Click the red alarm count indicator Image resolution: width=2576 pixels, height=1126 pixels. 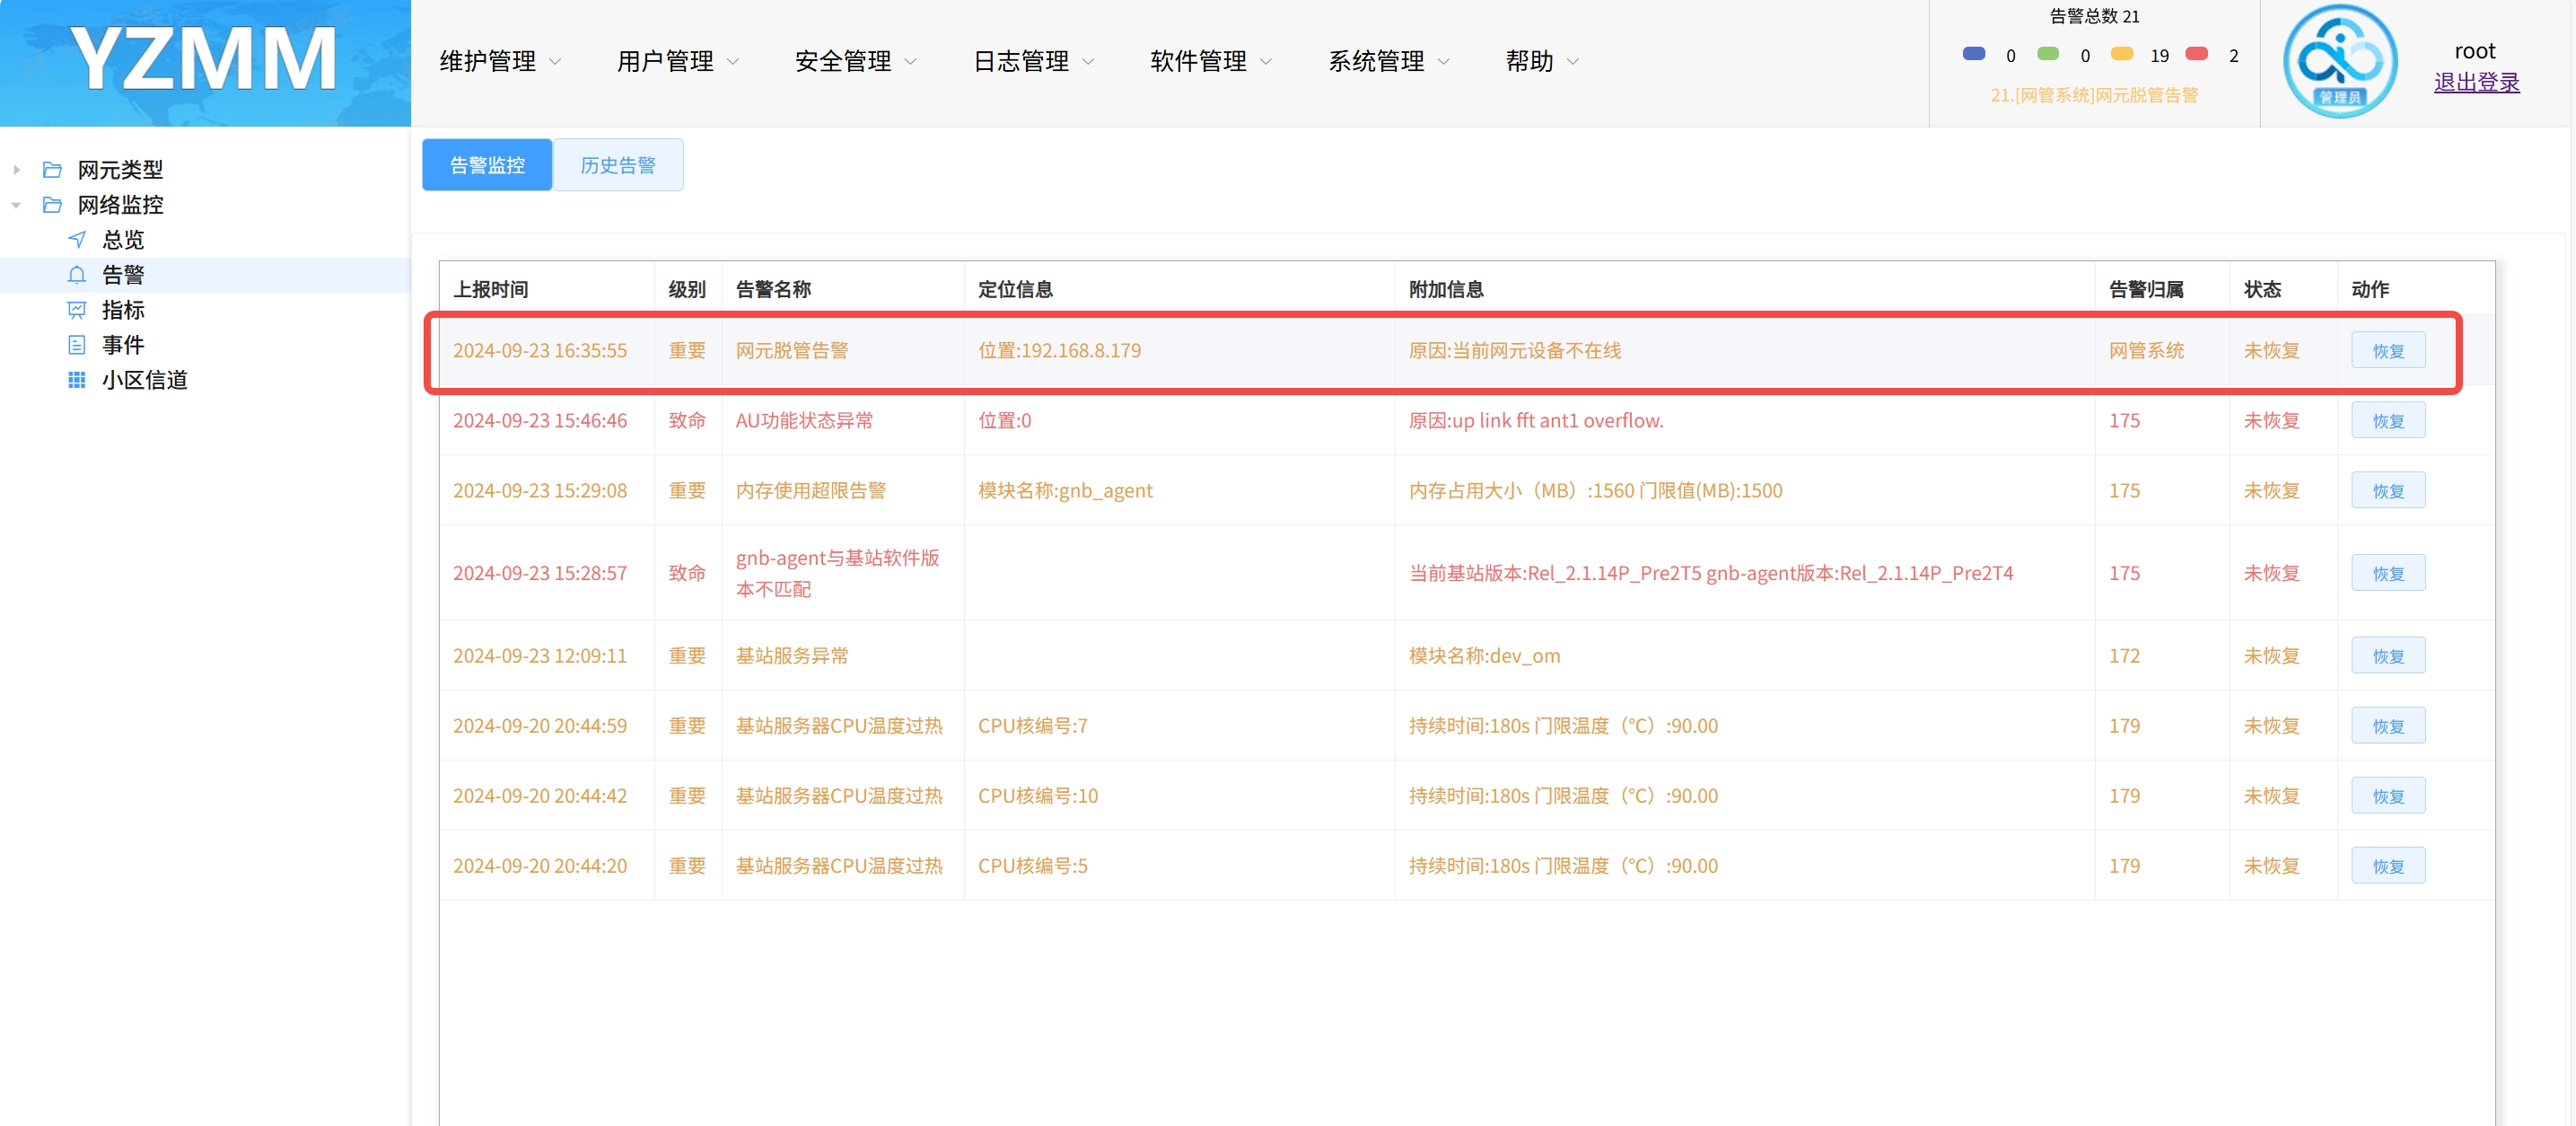pos(2197,54)
